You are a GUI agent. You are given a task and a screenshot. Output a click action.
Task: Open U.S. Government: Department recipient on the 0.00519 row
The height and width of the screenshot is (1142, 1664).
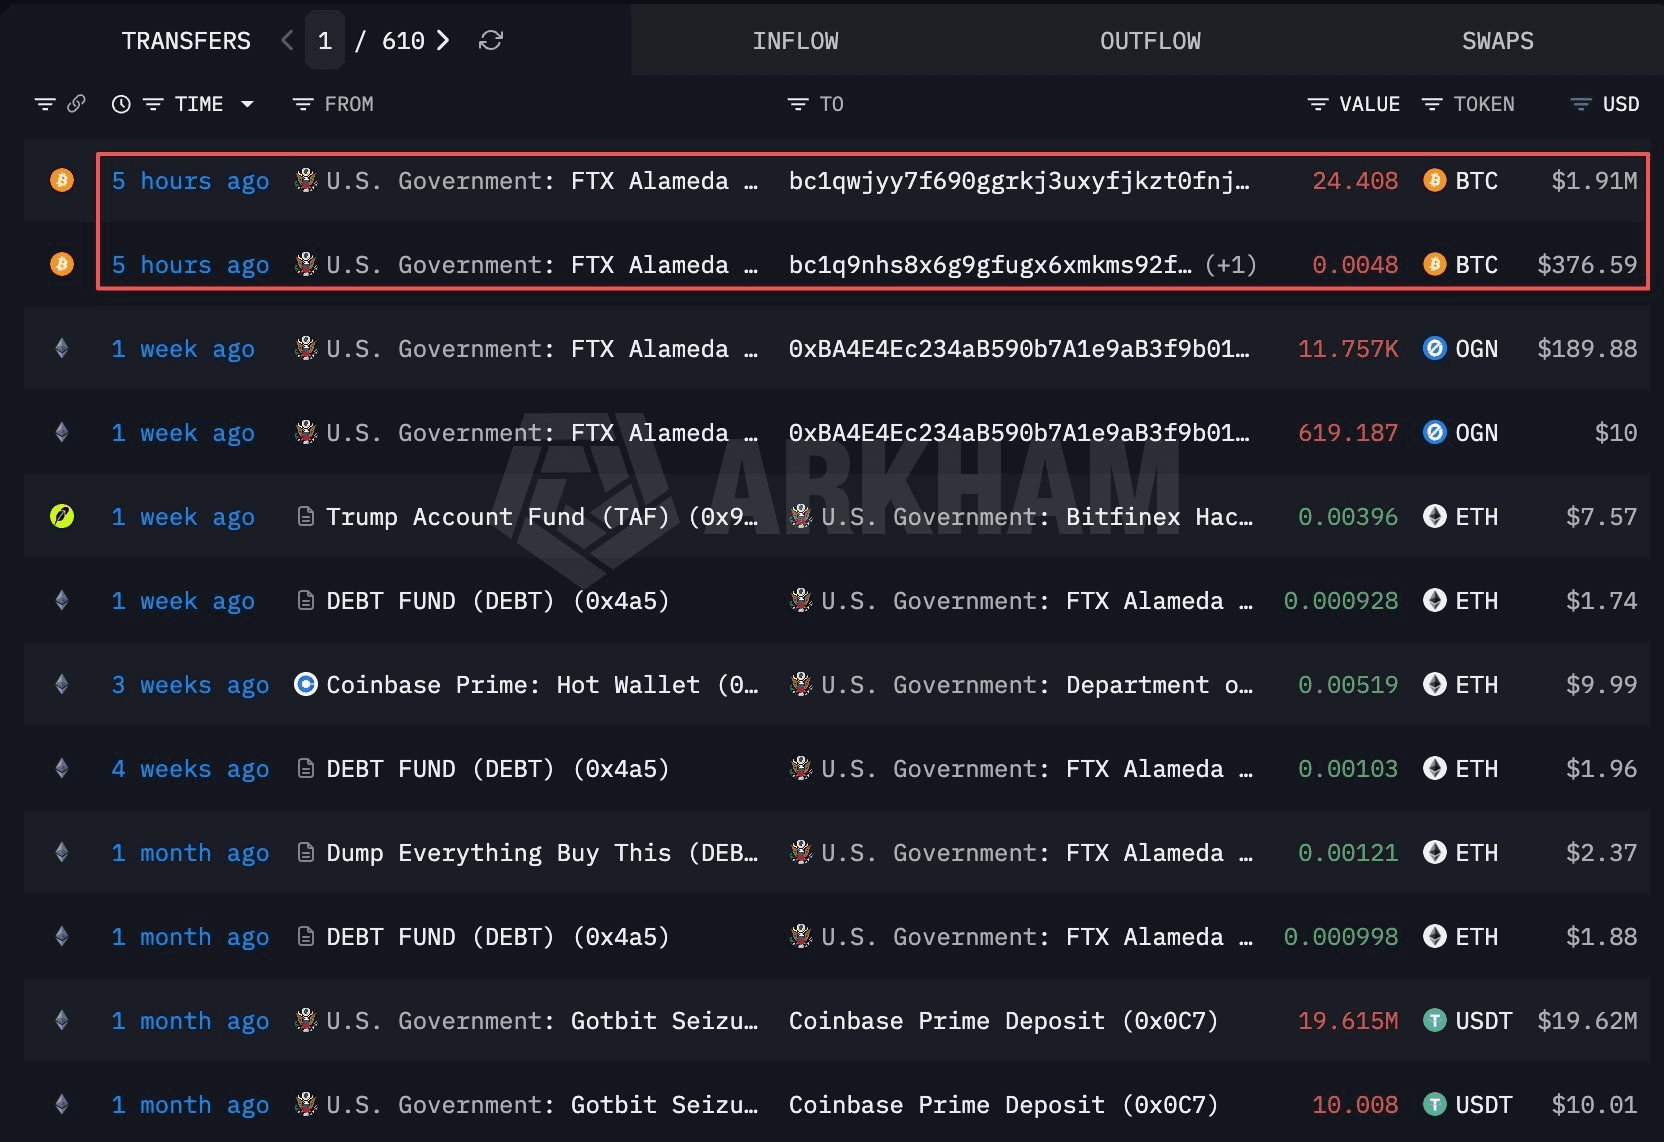[x=1037, y=685]
